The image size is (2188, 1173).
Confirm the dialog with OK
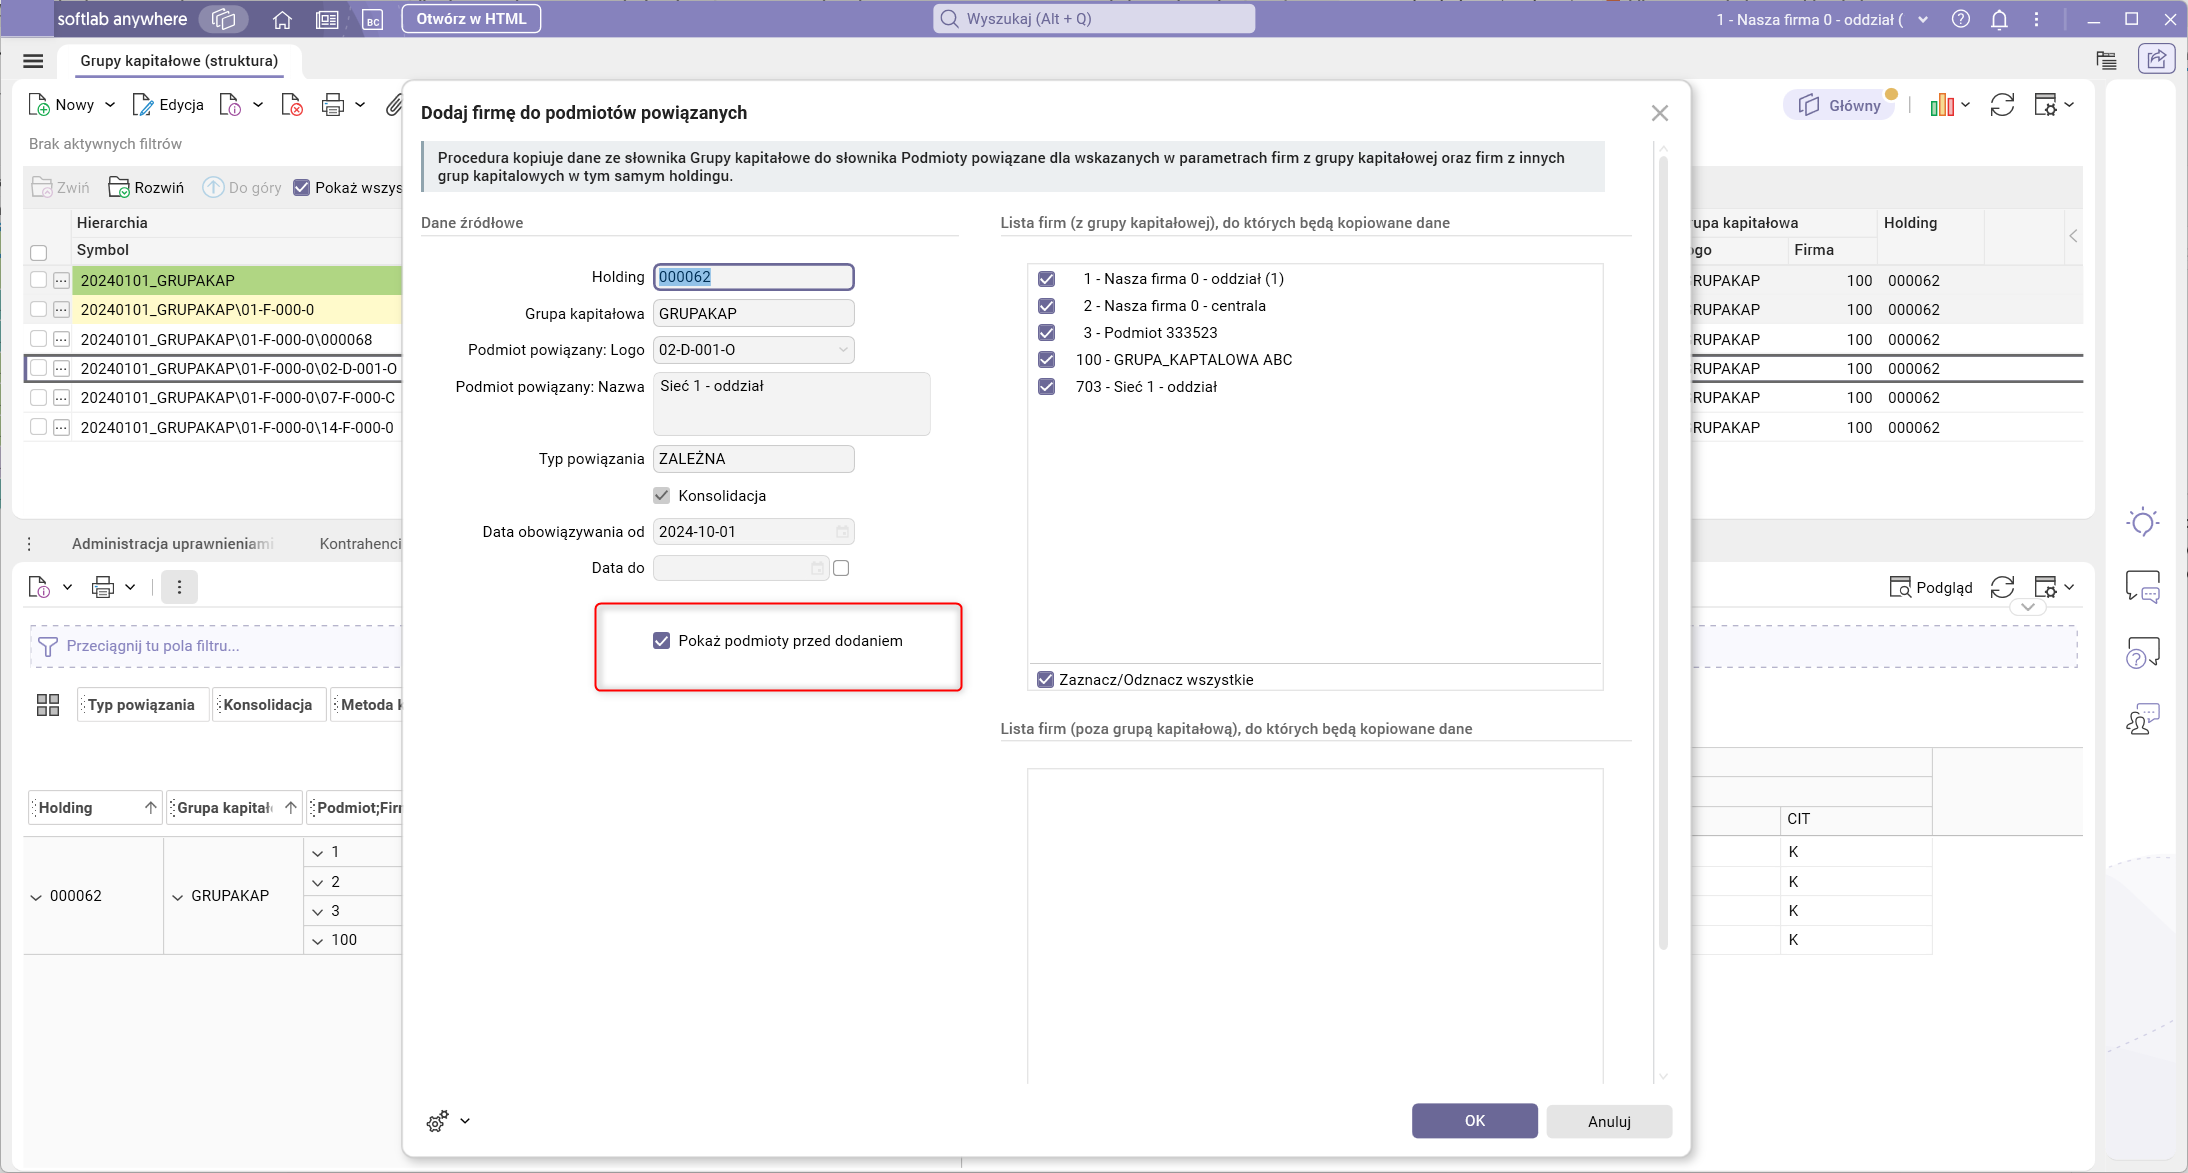pos(1474,1121)
